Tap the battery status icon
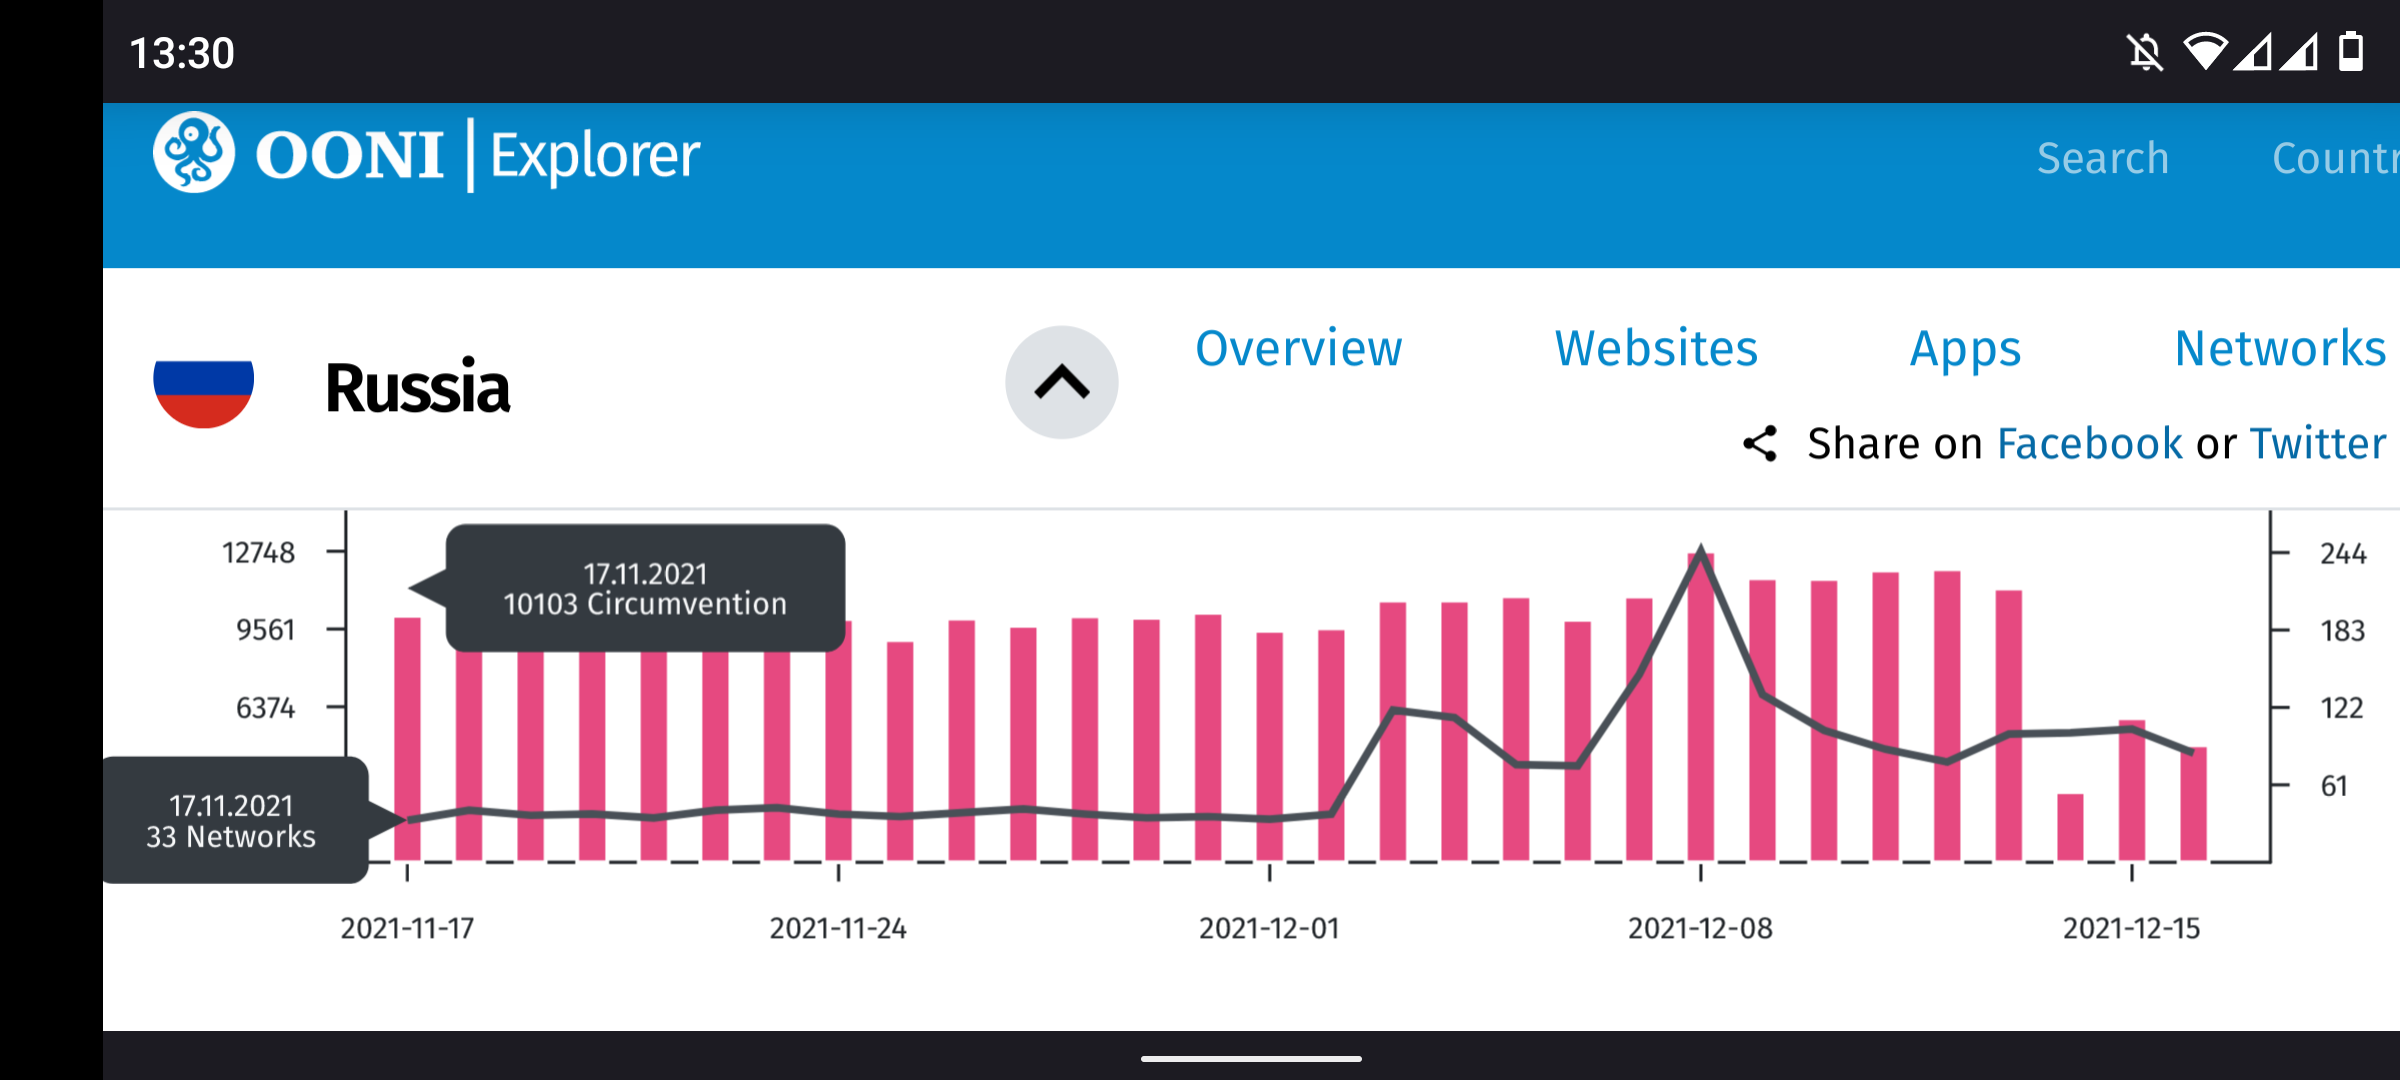The height and width of the screenshot is (1080, 2400). pos(2350,52)
